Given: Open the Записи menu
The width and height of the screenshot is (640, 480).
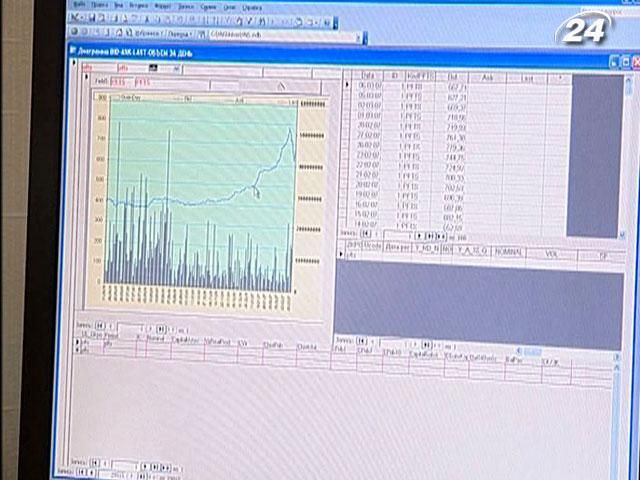Looking at the screenshot, I should pos(185,7).
